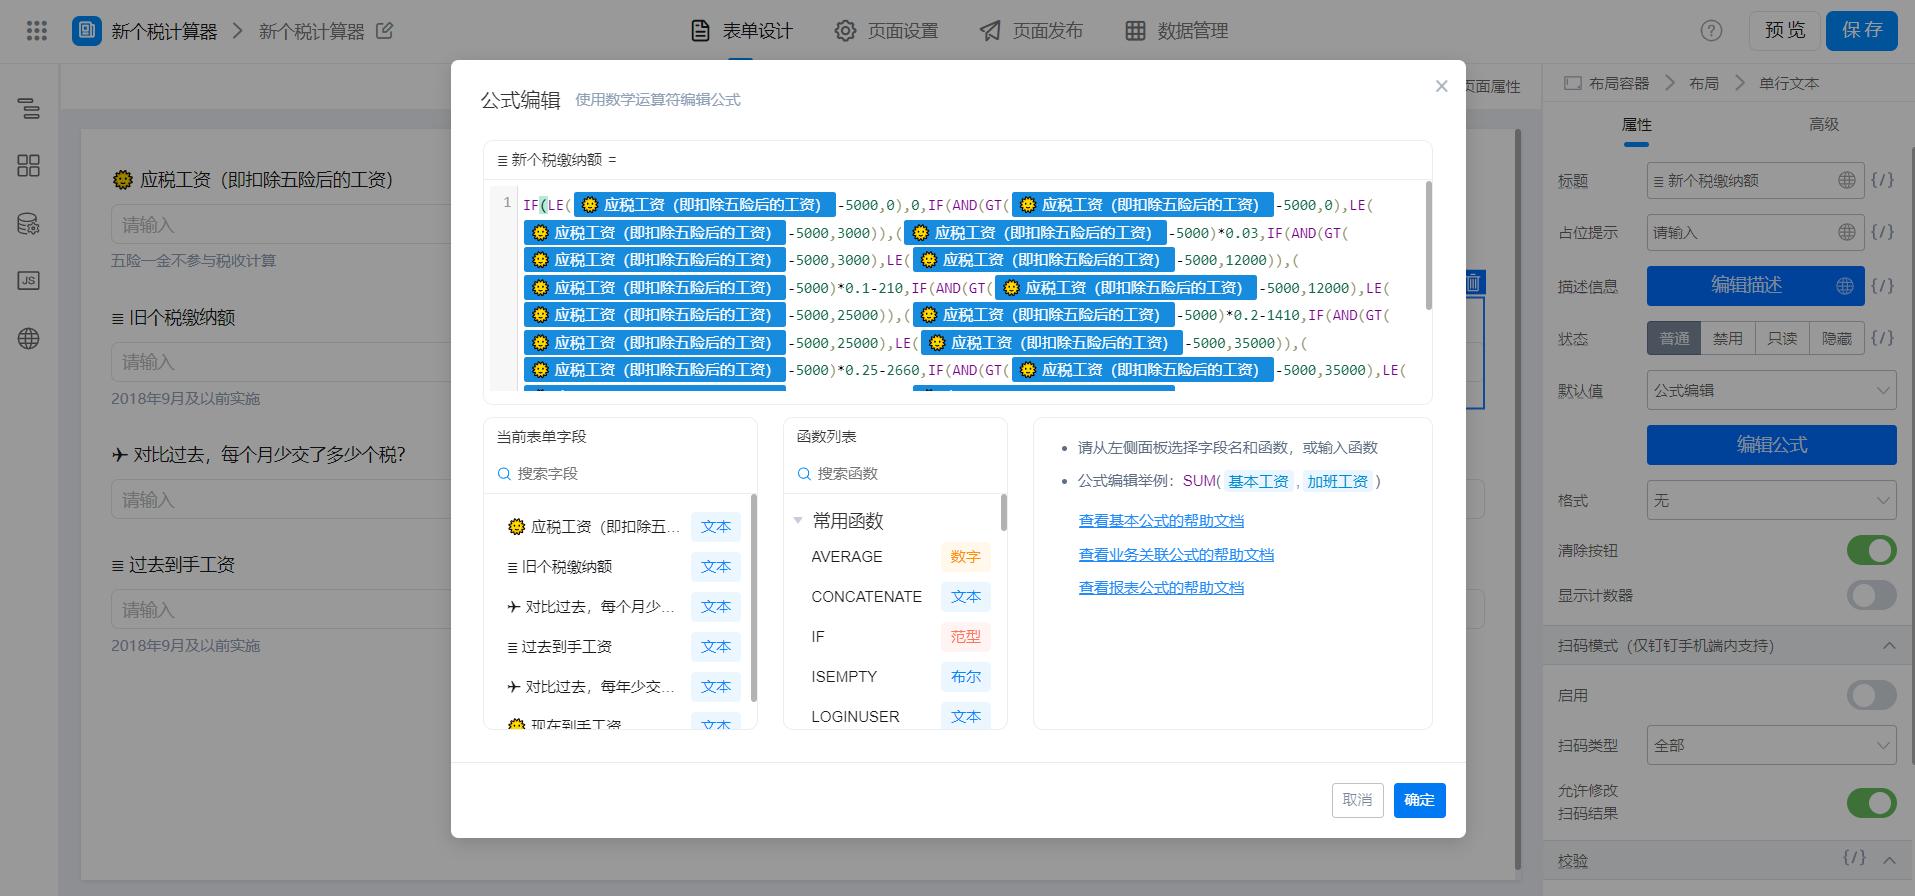
Task: Set status to 隐藏
Action: (x=1836, y=338)
